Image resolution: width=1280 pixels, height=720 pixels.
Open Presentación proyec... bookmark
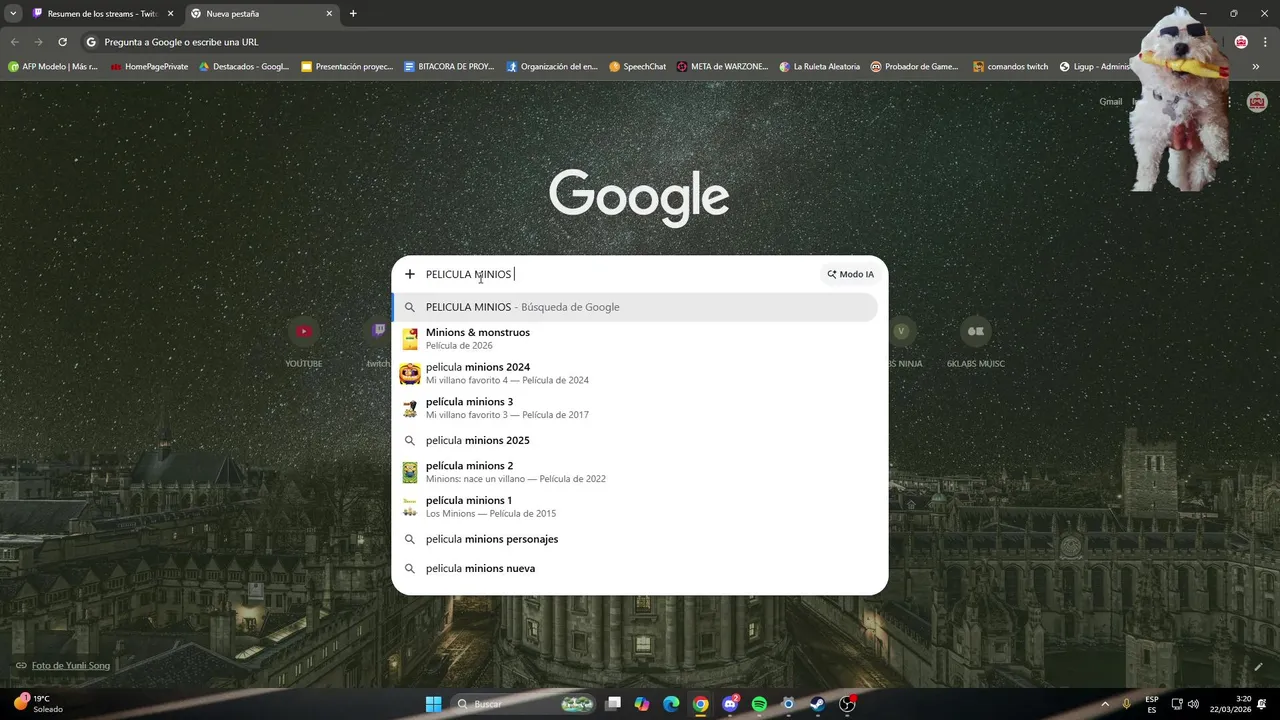[x=347, y=67]
